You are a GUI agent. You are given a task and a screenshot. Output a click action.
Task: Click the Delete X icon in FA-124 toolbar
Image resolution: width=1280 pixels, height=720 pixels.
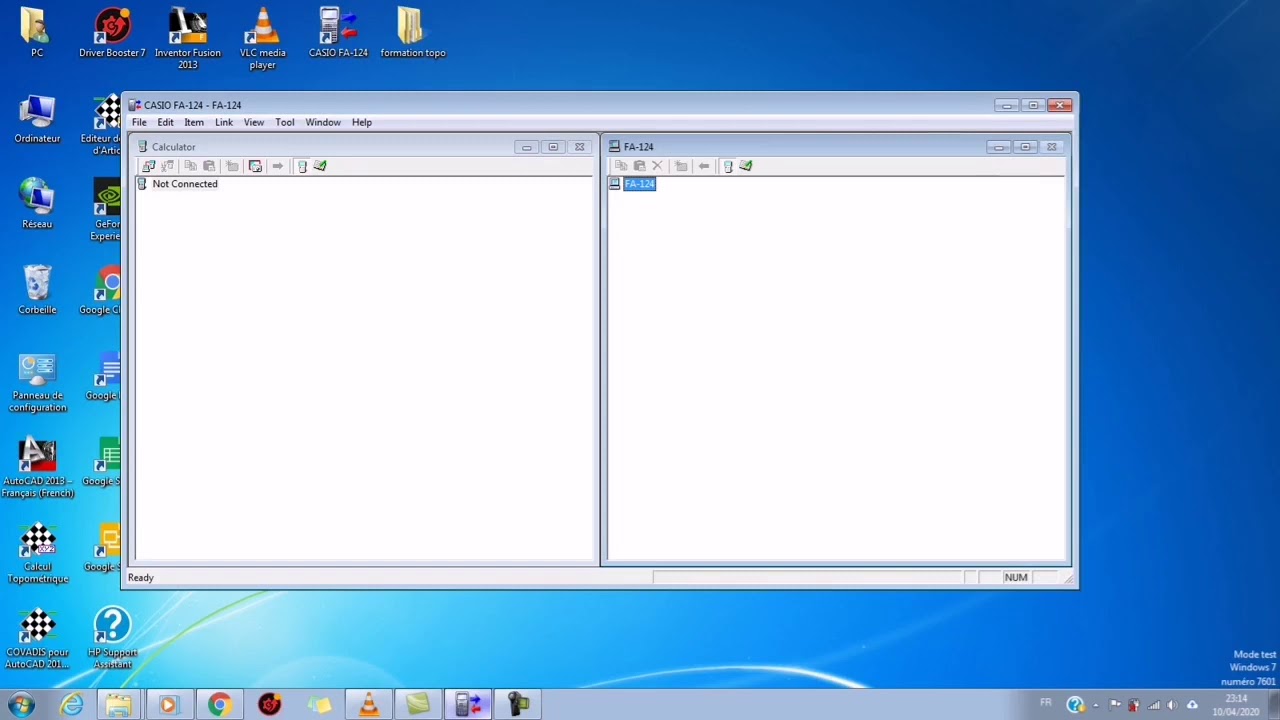point(657,166)
